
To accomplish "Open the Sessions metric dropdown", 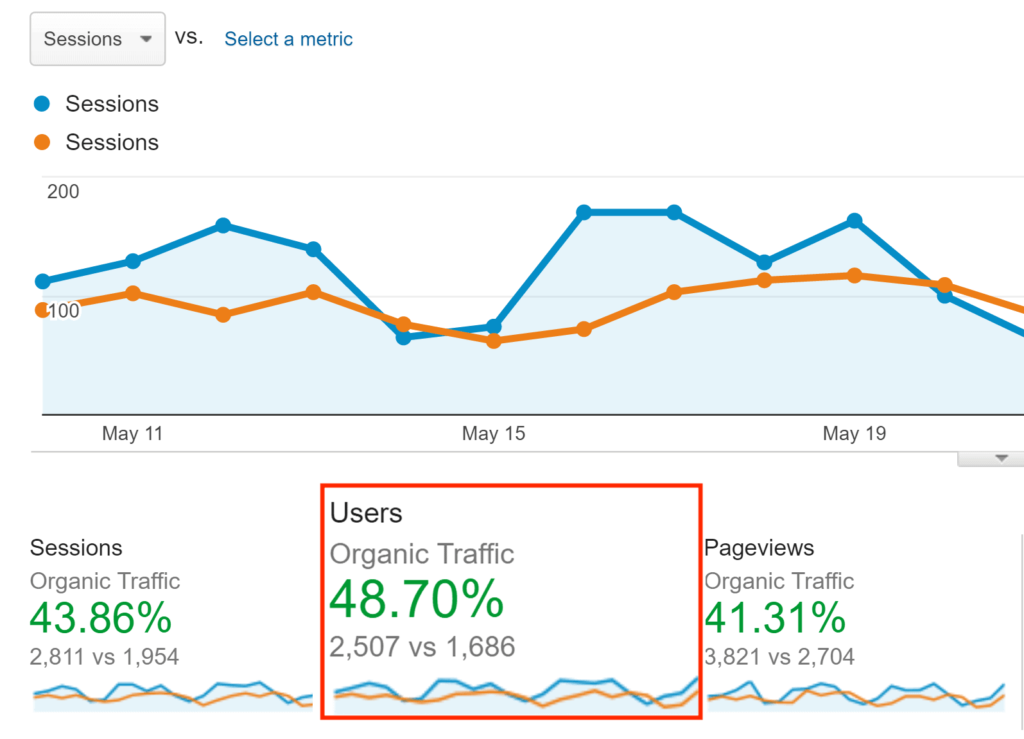I will 97,40.
